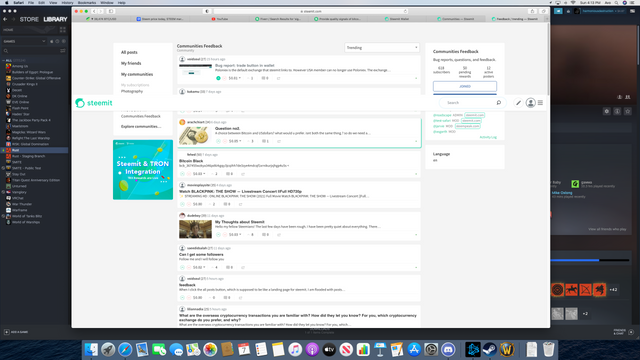Click the compose post pencil icon
The image size is (640, 360).
[x=518, y=103]
